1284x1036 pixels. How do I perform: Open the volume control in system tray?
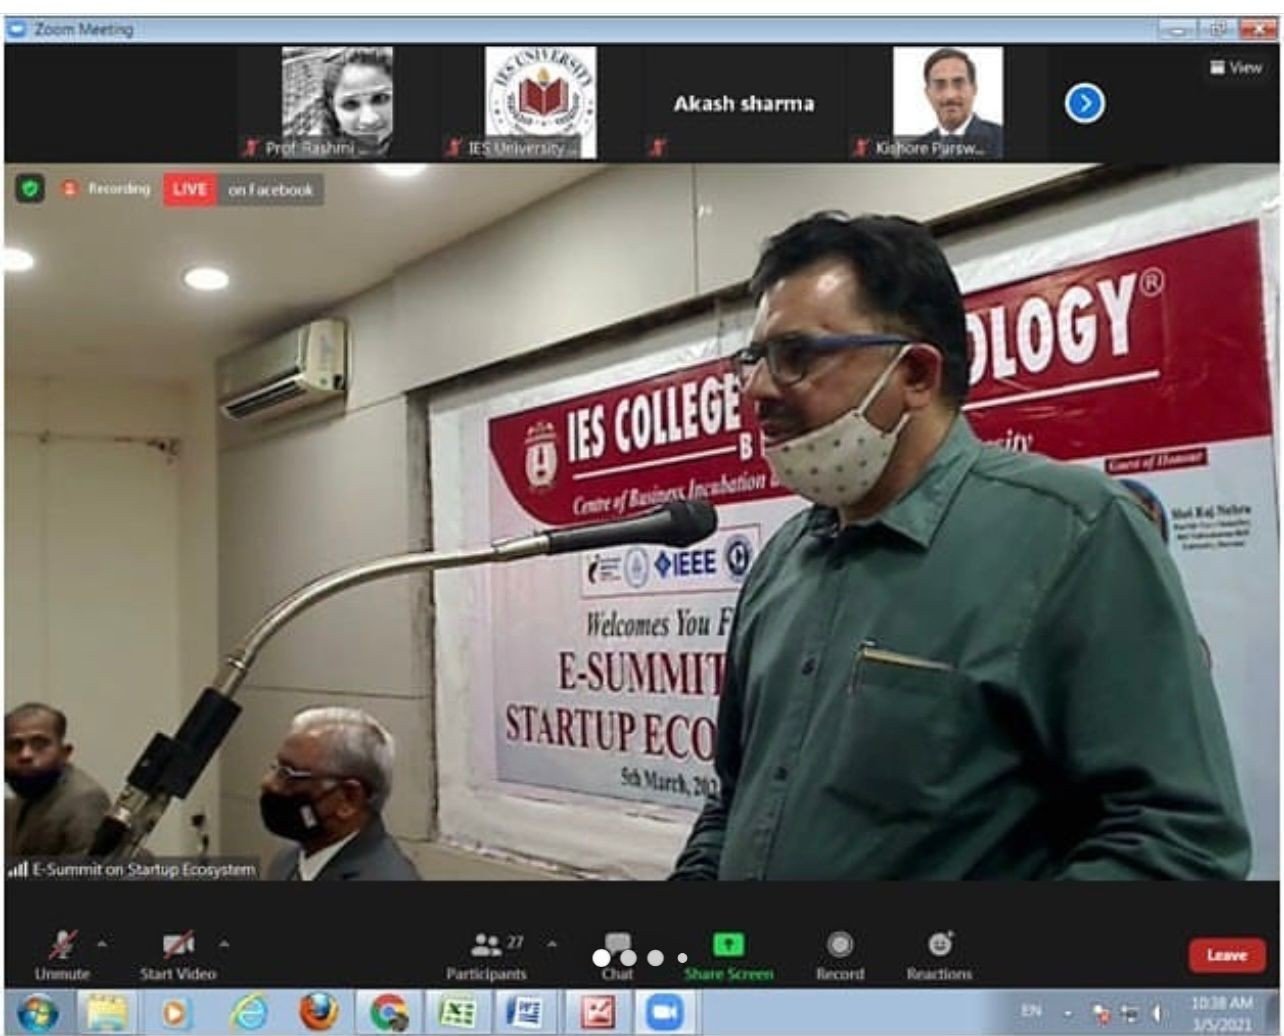tap(1160, 1012)
